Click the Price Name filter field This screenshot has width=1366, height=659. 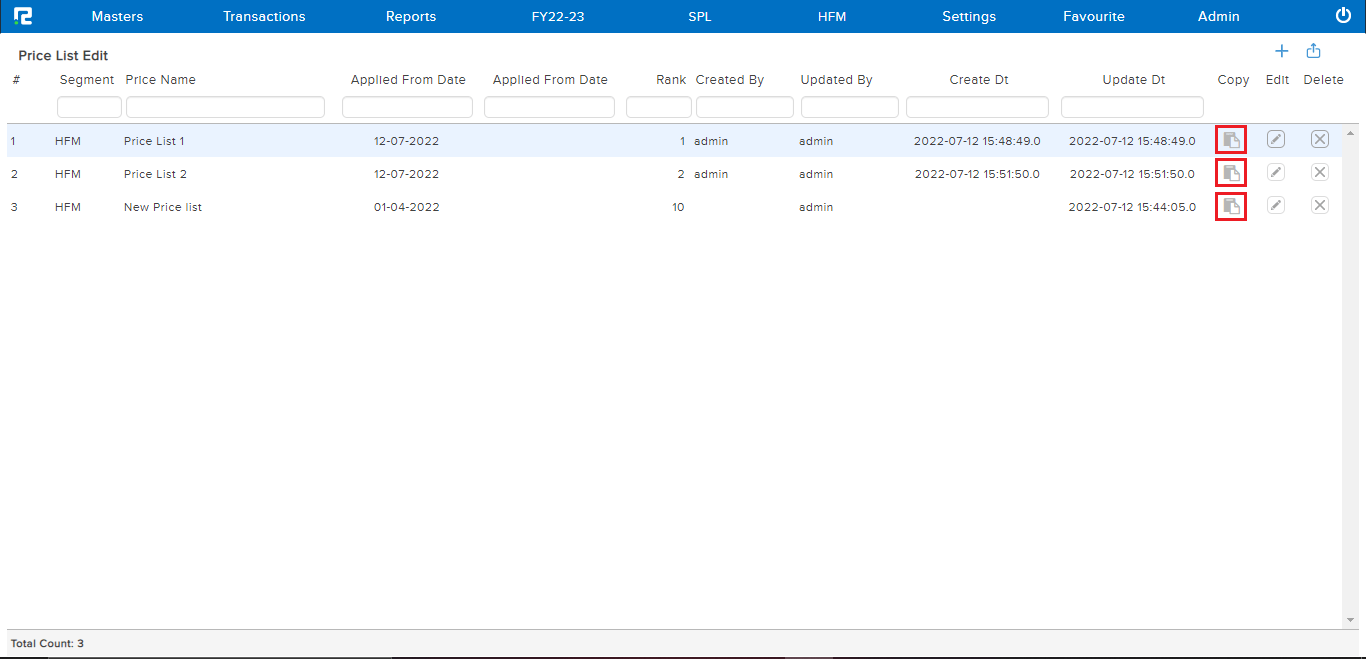coord(225,107)
